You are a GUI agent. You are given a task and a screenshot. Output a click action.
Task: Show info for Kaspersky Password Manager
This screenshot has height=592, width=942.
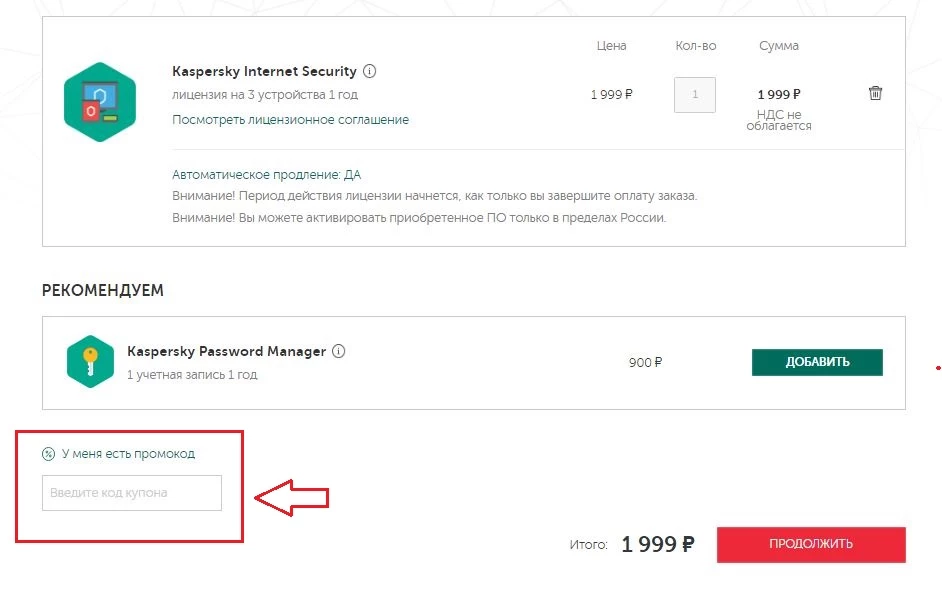pos(339,351)
